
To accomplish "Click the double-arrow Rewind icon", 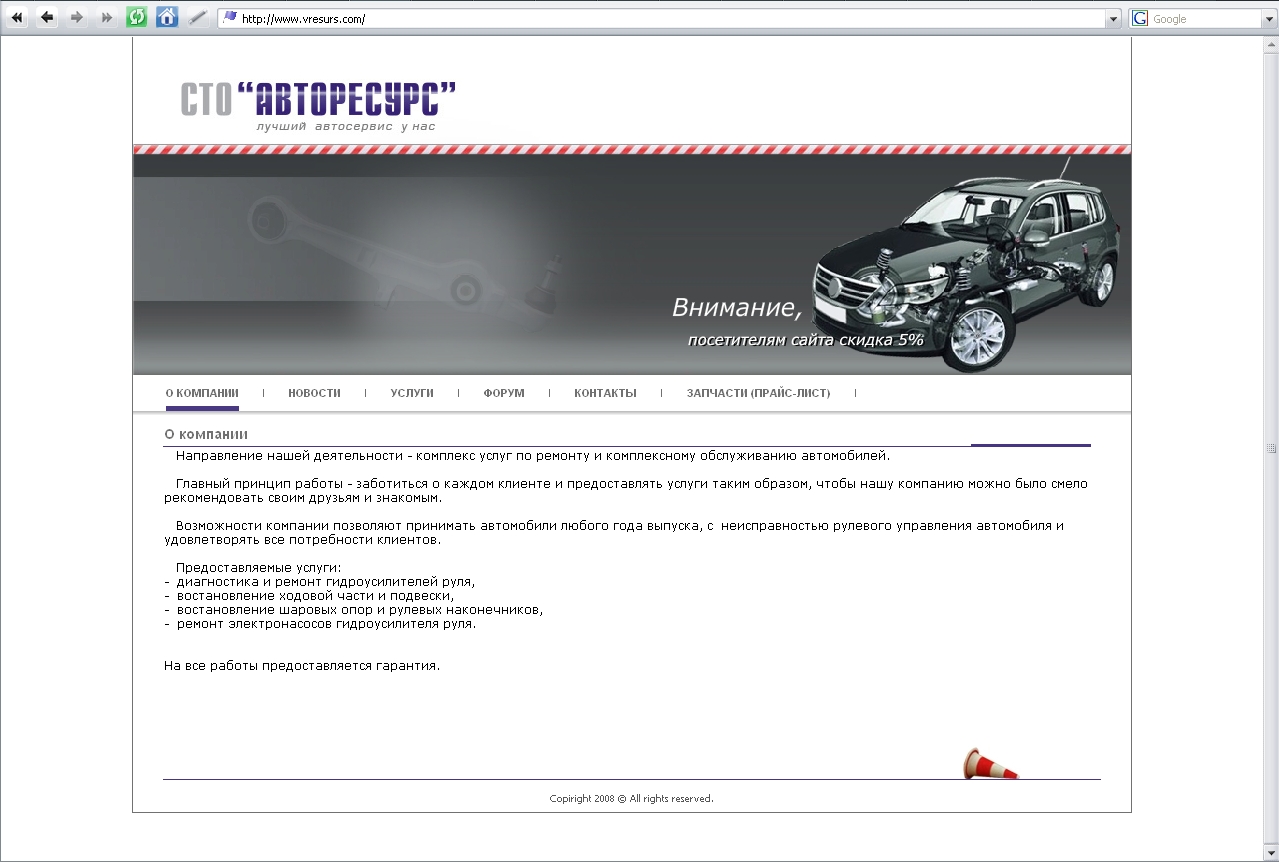I will 16,17.
